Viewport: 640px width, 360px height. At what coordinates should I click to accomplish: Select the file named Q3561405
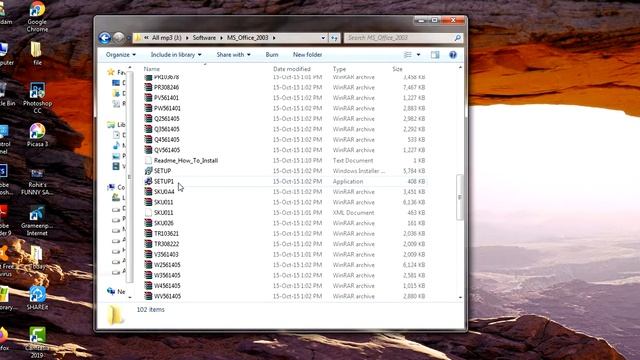coord(167,129)
